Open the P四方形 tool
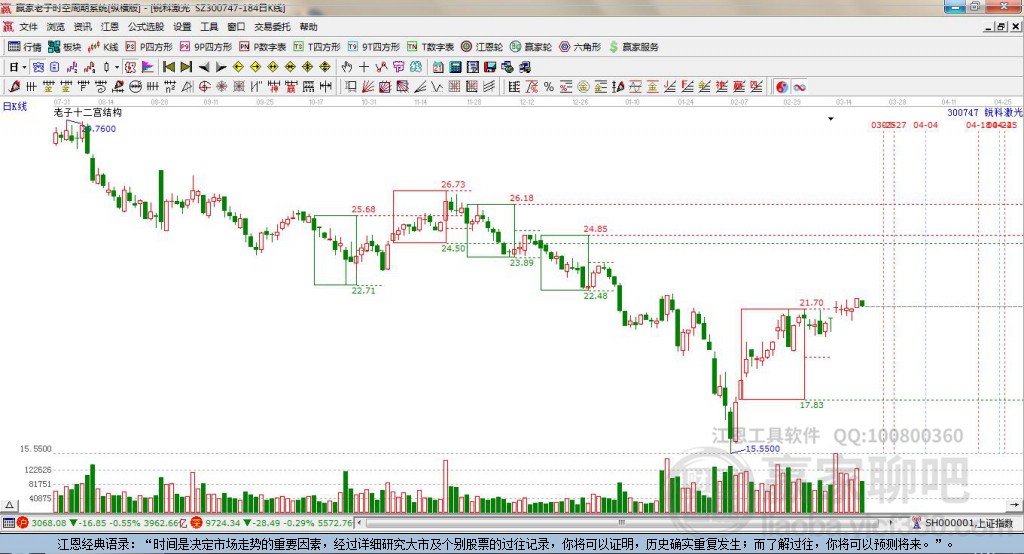This screenshot has height=554, width=1024. coord(149,47)
